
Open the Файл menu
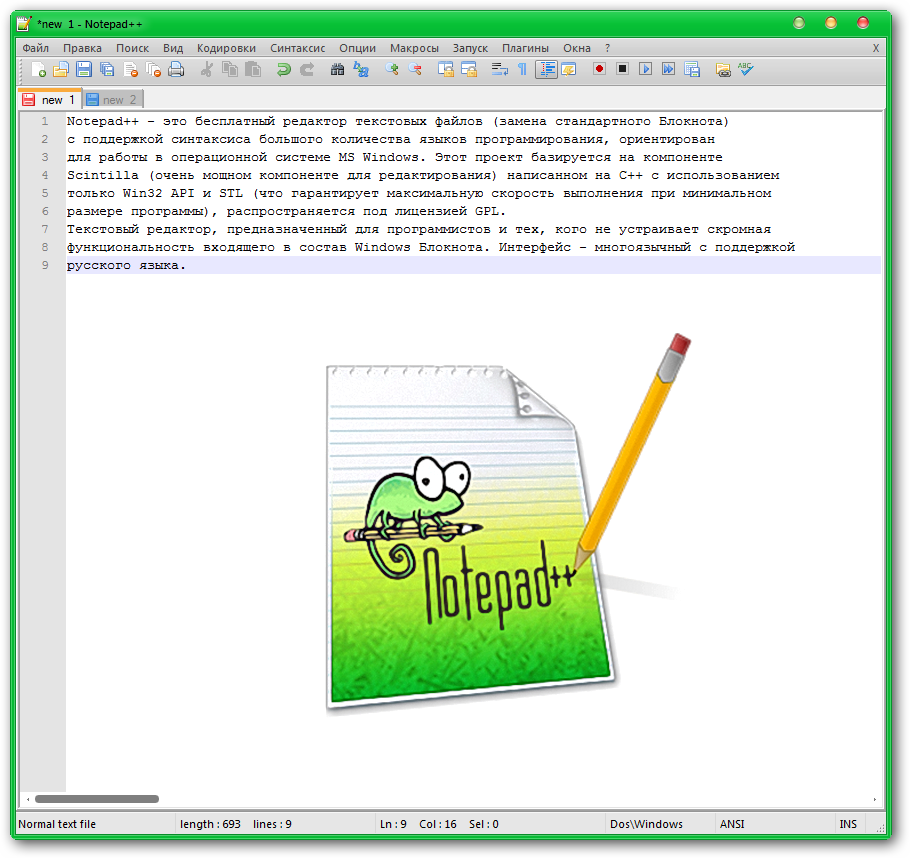(x=36, y=48)
